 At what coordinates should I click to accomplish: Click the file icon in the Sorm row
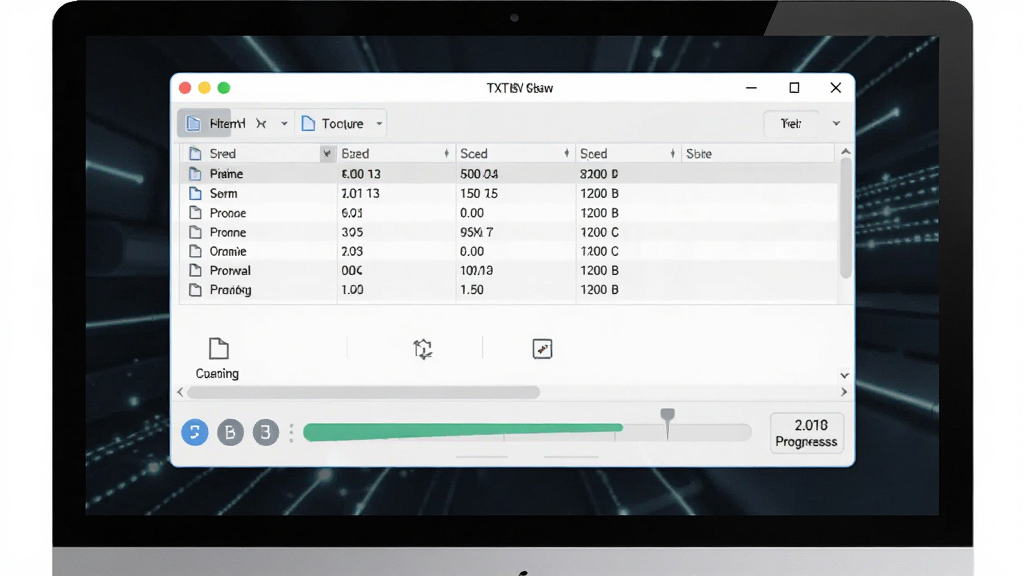point(195,193)
